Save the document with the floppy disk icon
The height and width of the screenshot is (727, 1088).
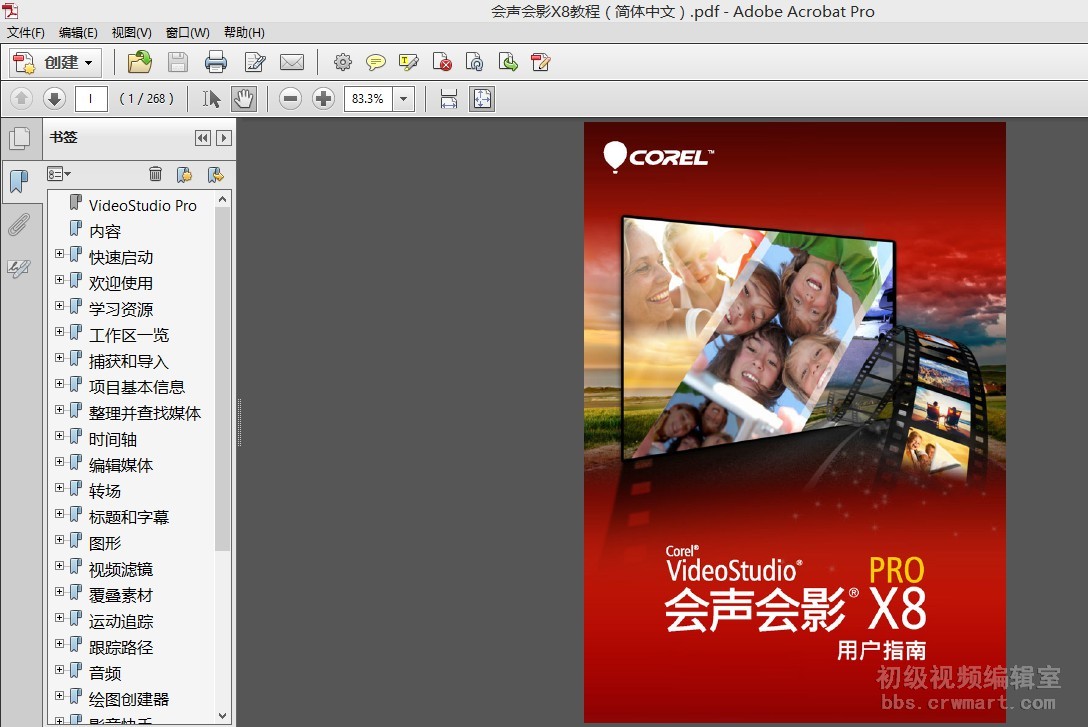pyautogui.click(x=178, y=62)
